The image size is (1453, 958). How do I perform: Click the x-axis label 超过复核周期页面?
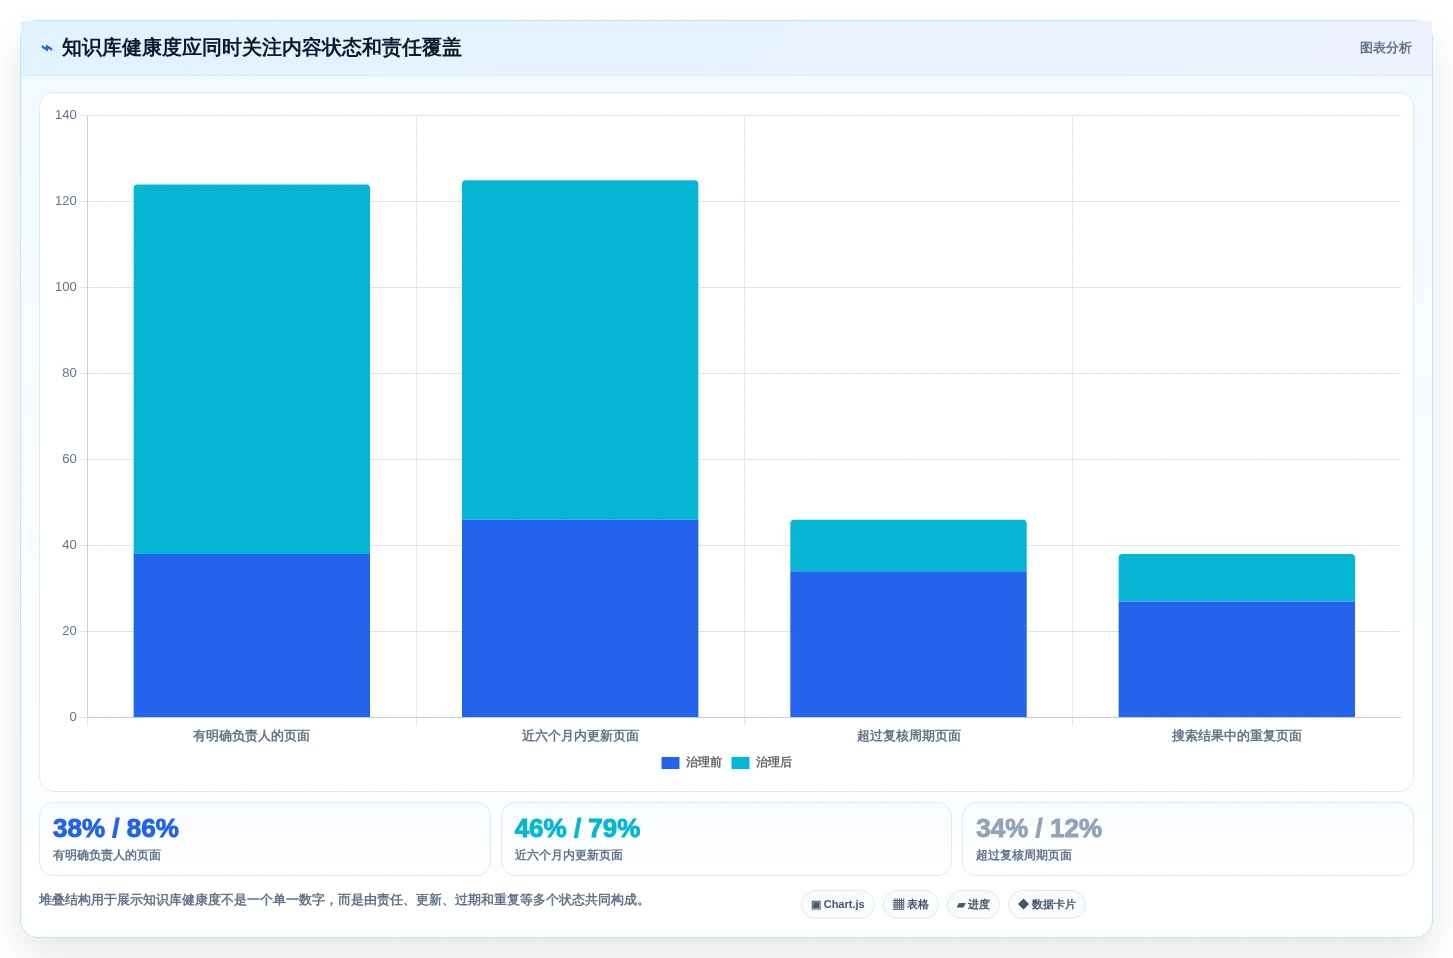pyautogui.click(x=908, y=736)
